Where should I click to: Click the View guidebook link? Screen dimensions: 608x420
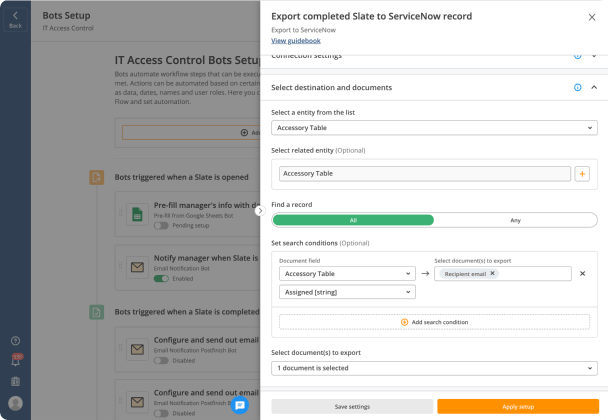[296, 41]
